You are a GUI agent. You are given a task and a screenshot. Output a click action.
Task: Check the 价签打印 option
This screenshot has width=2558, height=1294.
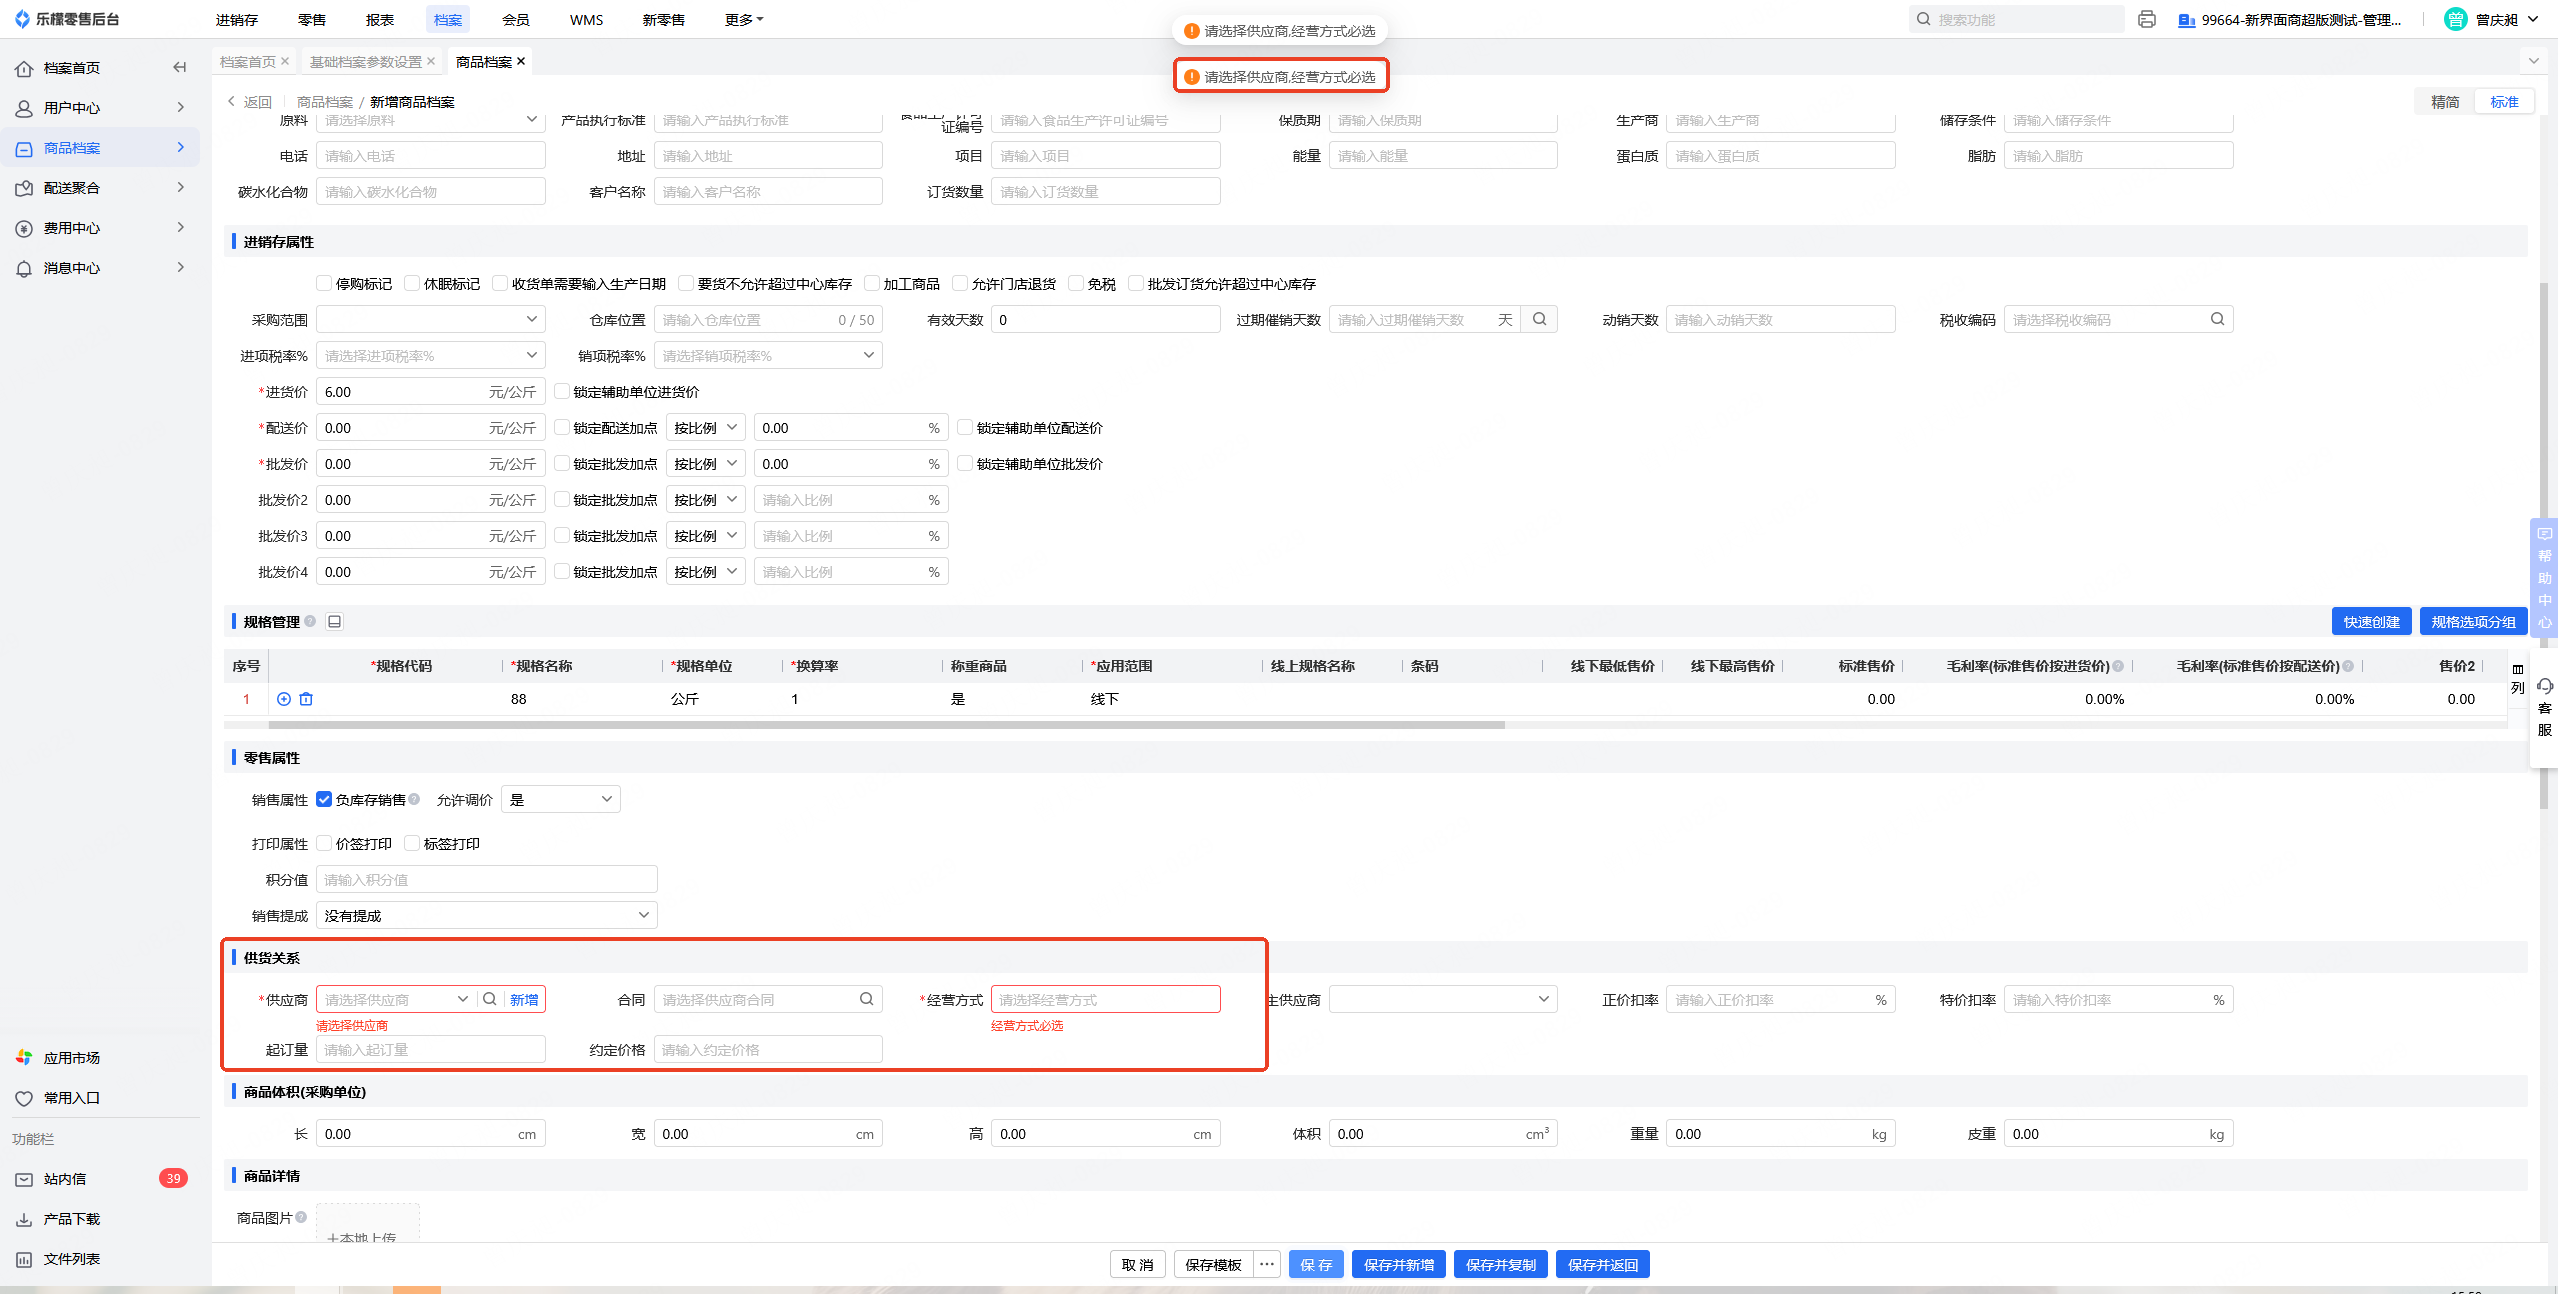pos(324,844)
